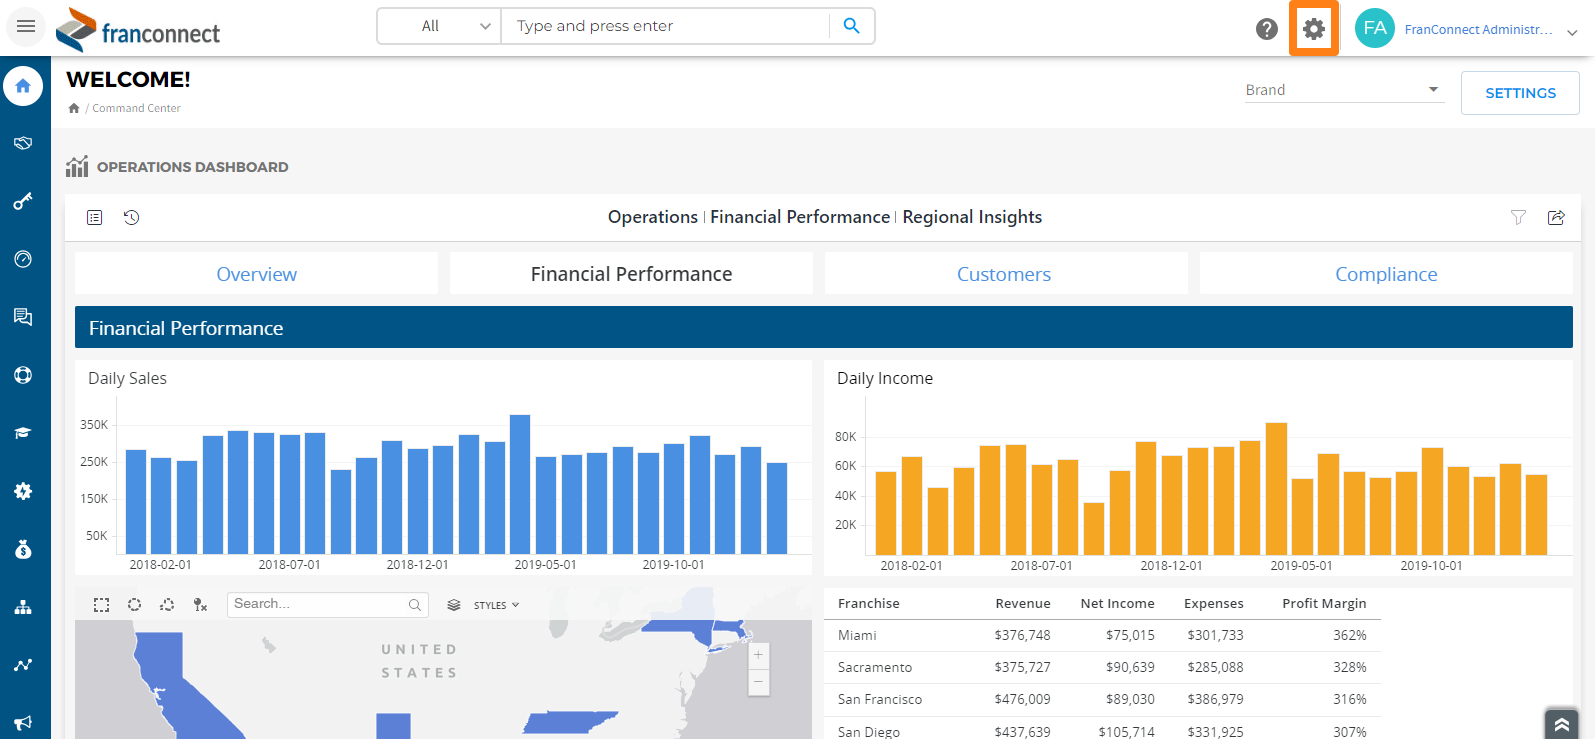Sort table by Net Income column header
This screenshot has height=739, width=1595.
(1117, 603)
